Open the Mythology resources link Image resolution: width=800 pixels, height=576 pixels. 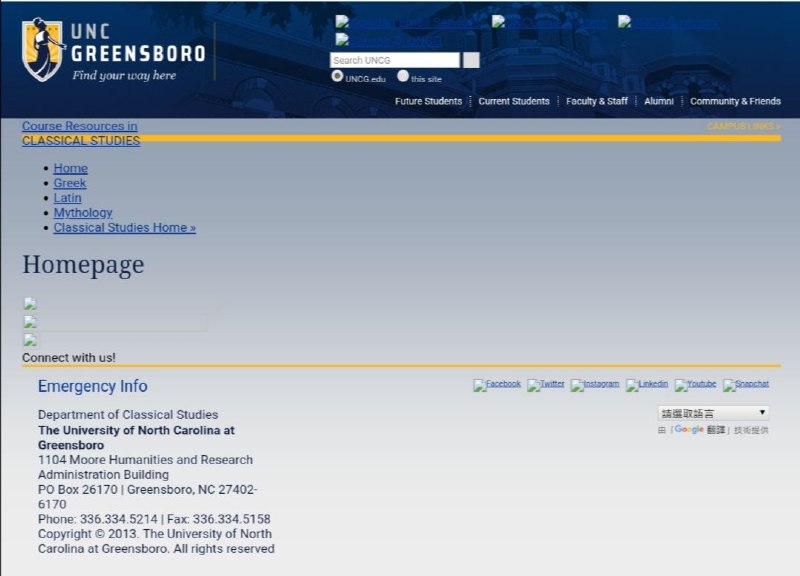click(x=83, y=213)
